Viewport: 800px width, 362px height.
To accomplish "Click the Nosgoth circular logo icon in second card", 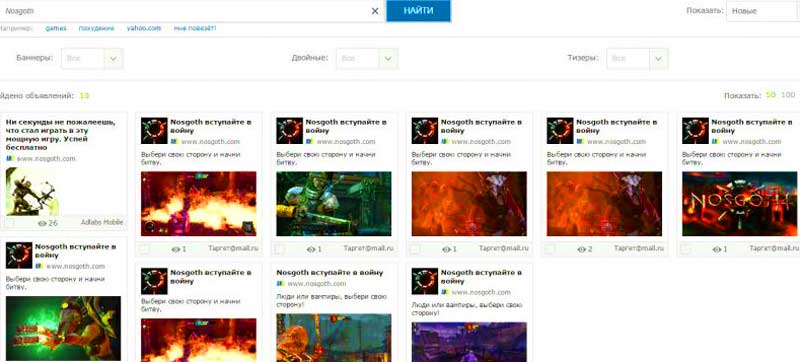I will pos(154,131).
